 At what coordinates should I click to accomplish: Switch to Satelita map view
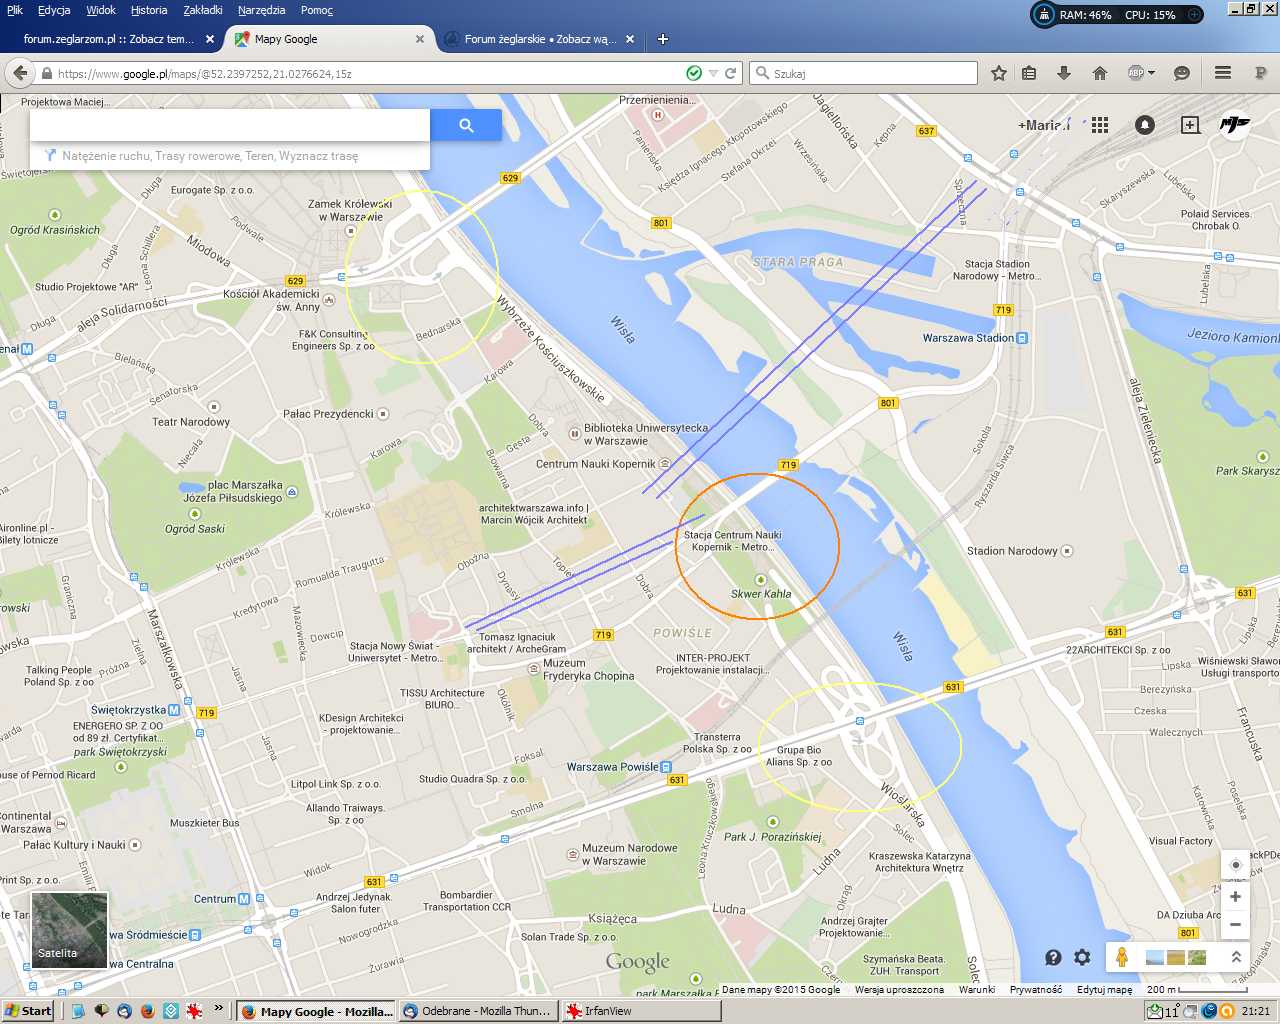click(69, 930)
